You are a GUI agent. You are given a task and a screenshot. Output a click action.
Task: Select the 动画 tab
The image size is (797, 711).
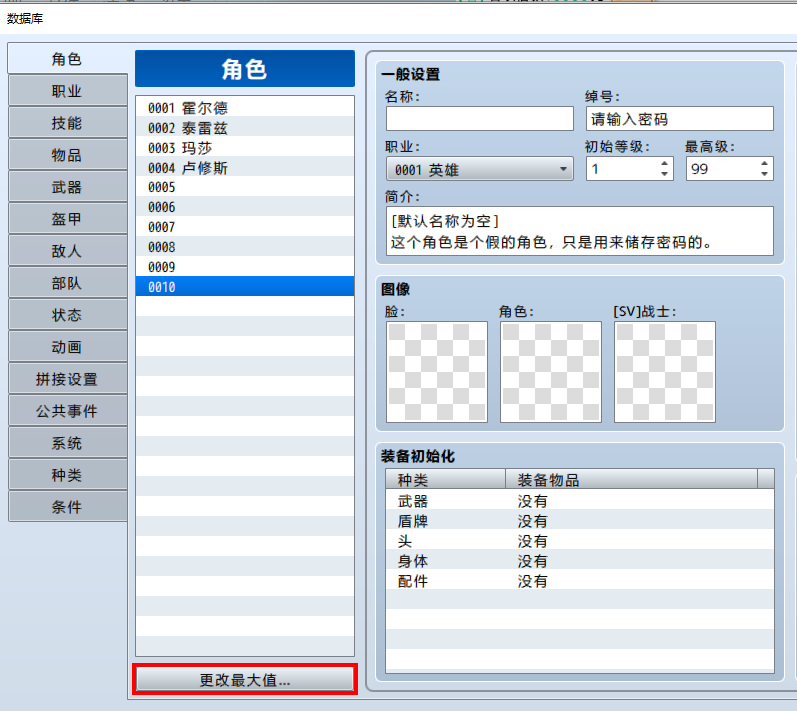67,347
